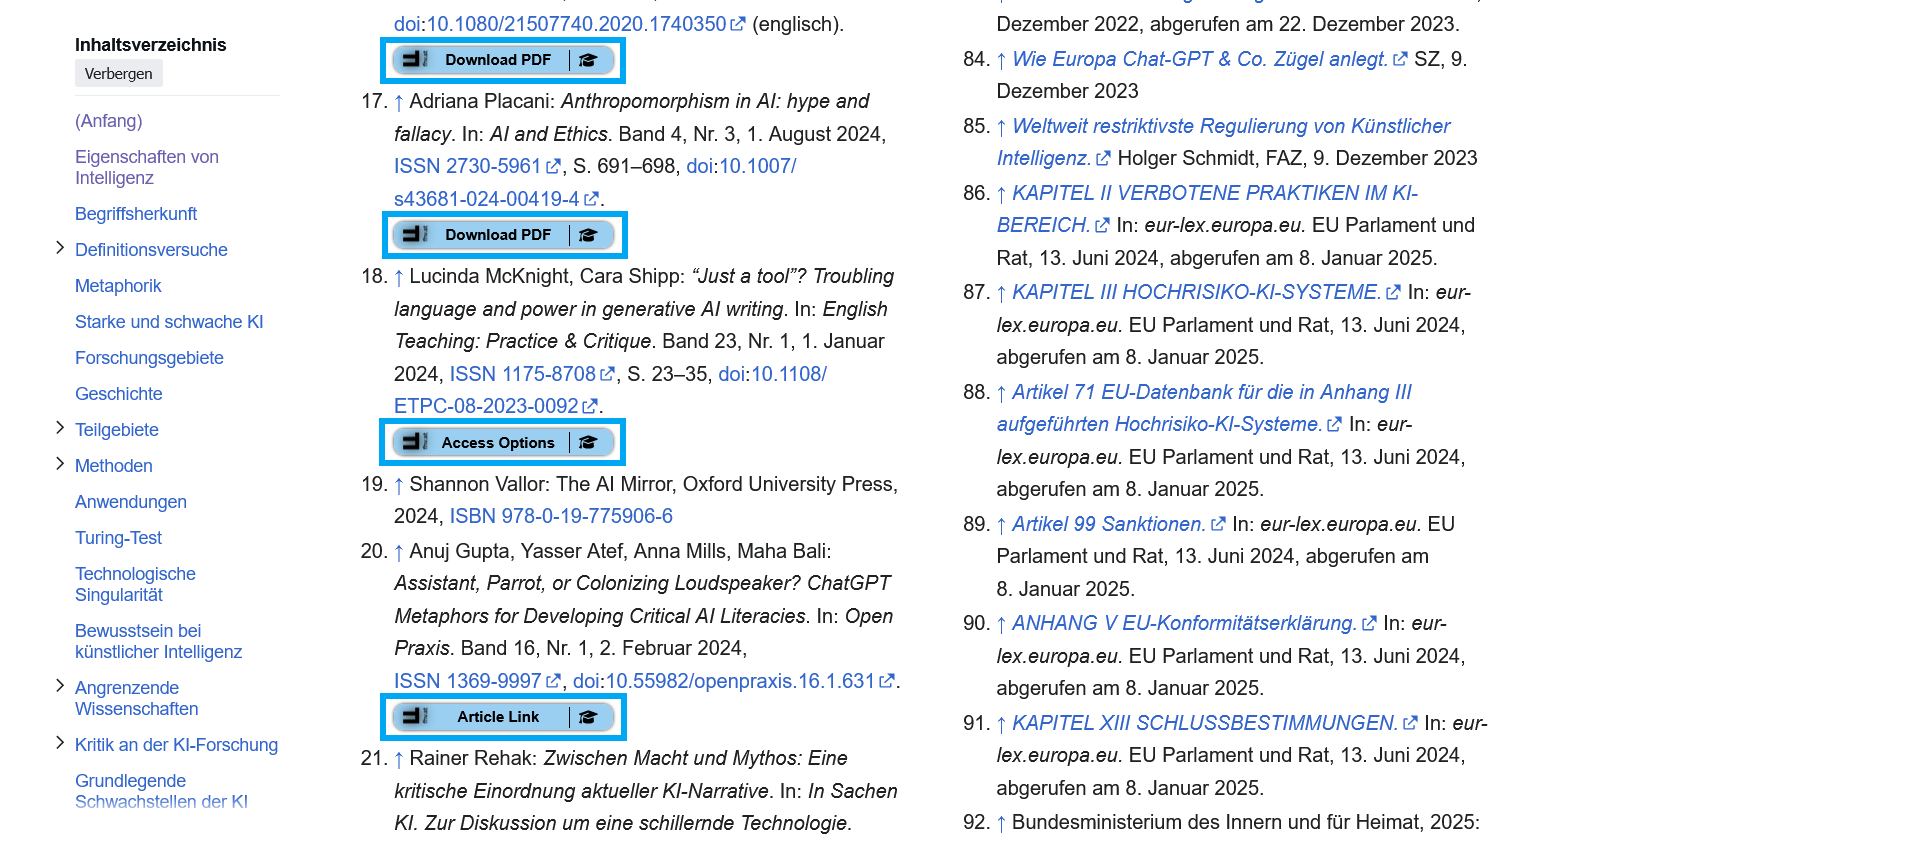This screenshot has width=1920, height=847.
Task: Expand the Teilgebiete section in the sidebar
Action: [60, 429]
